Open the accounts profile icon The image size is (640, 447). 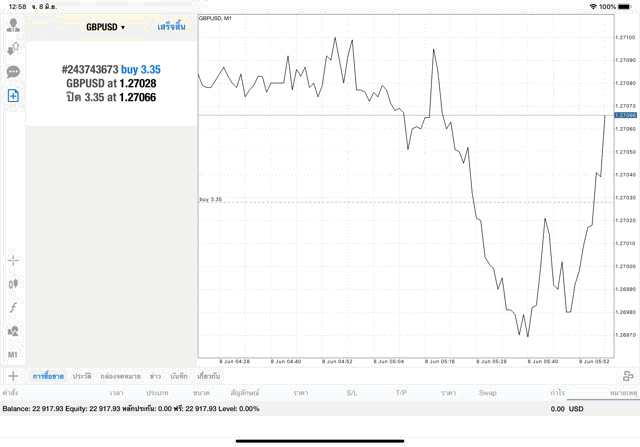pos(13,25)
